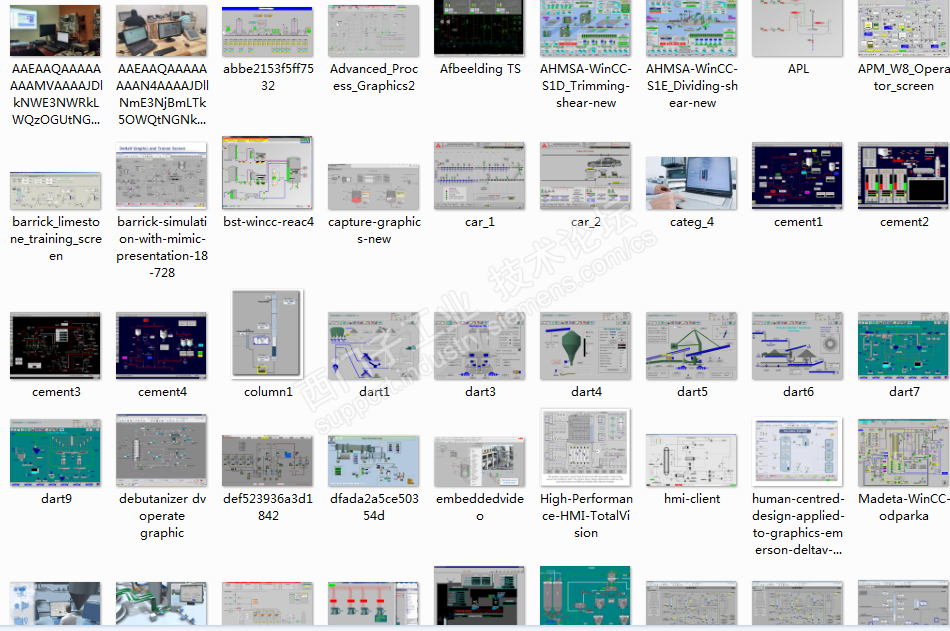Click the embeddedvideo file name label
This screenshot has height=631, width=950.
pyautogui.click(x=480, y=507)
